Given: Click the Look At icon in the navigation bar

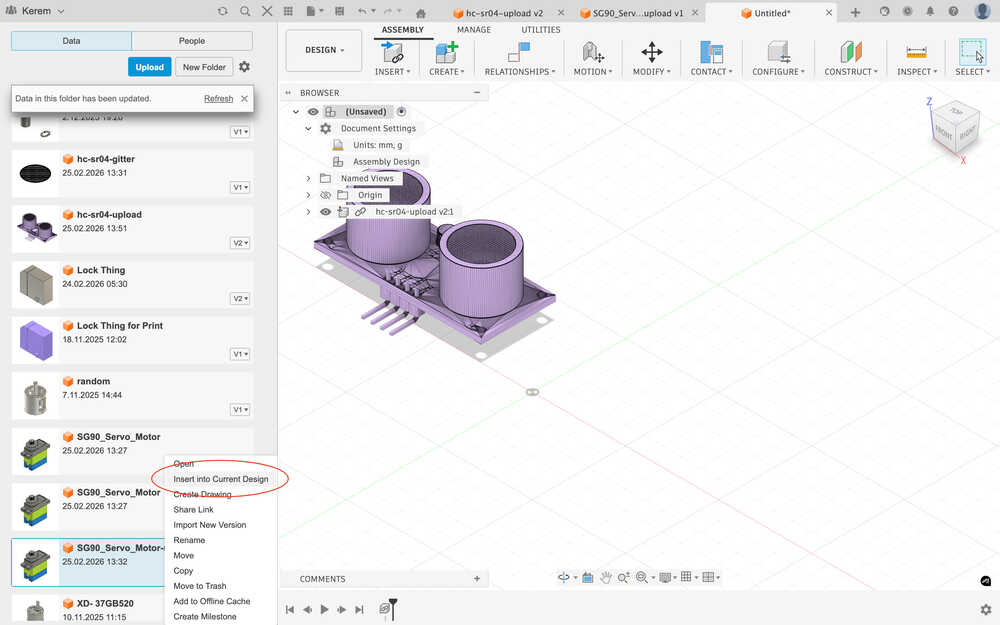Looking at the screenshot, I should click(587, 577).
